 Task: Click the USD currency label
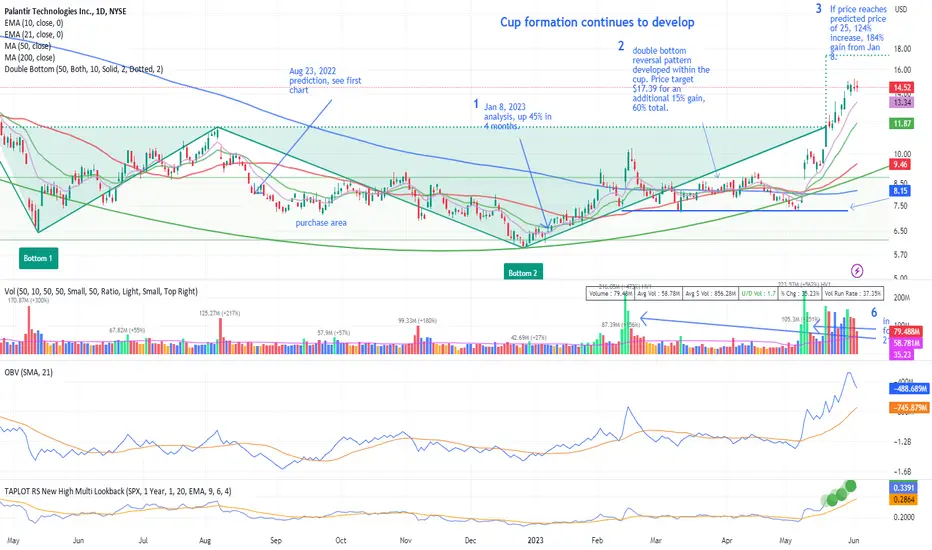[901, 10]
